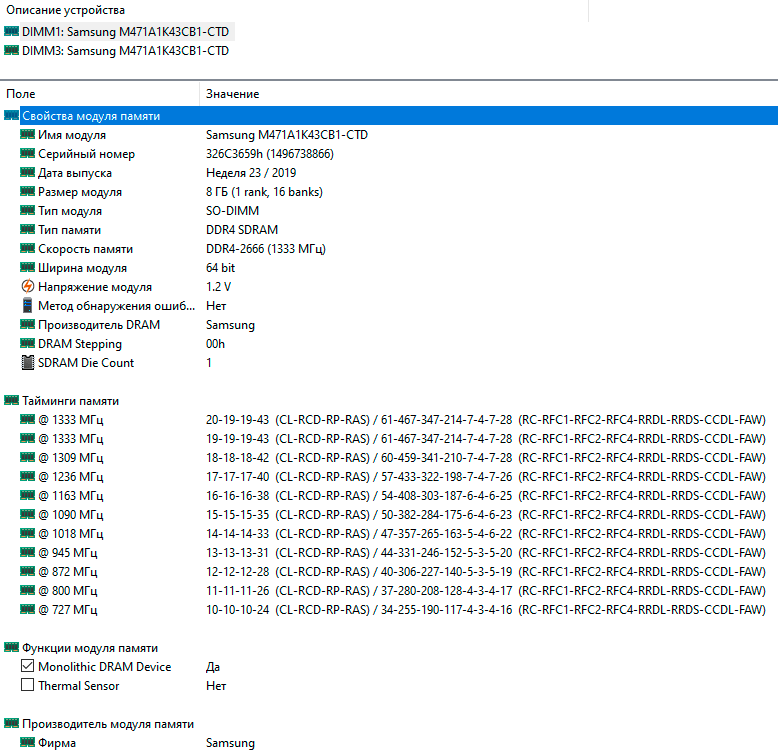Click the icon by 'Метод обнаружения ошиб...'

[x=28, y=305]
